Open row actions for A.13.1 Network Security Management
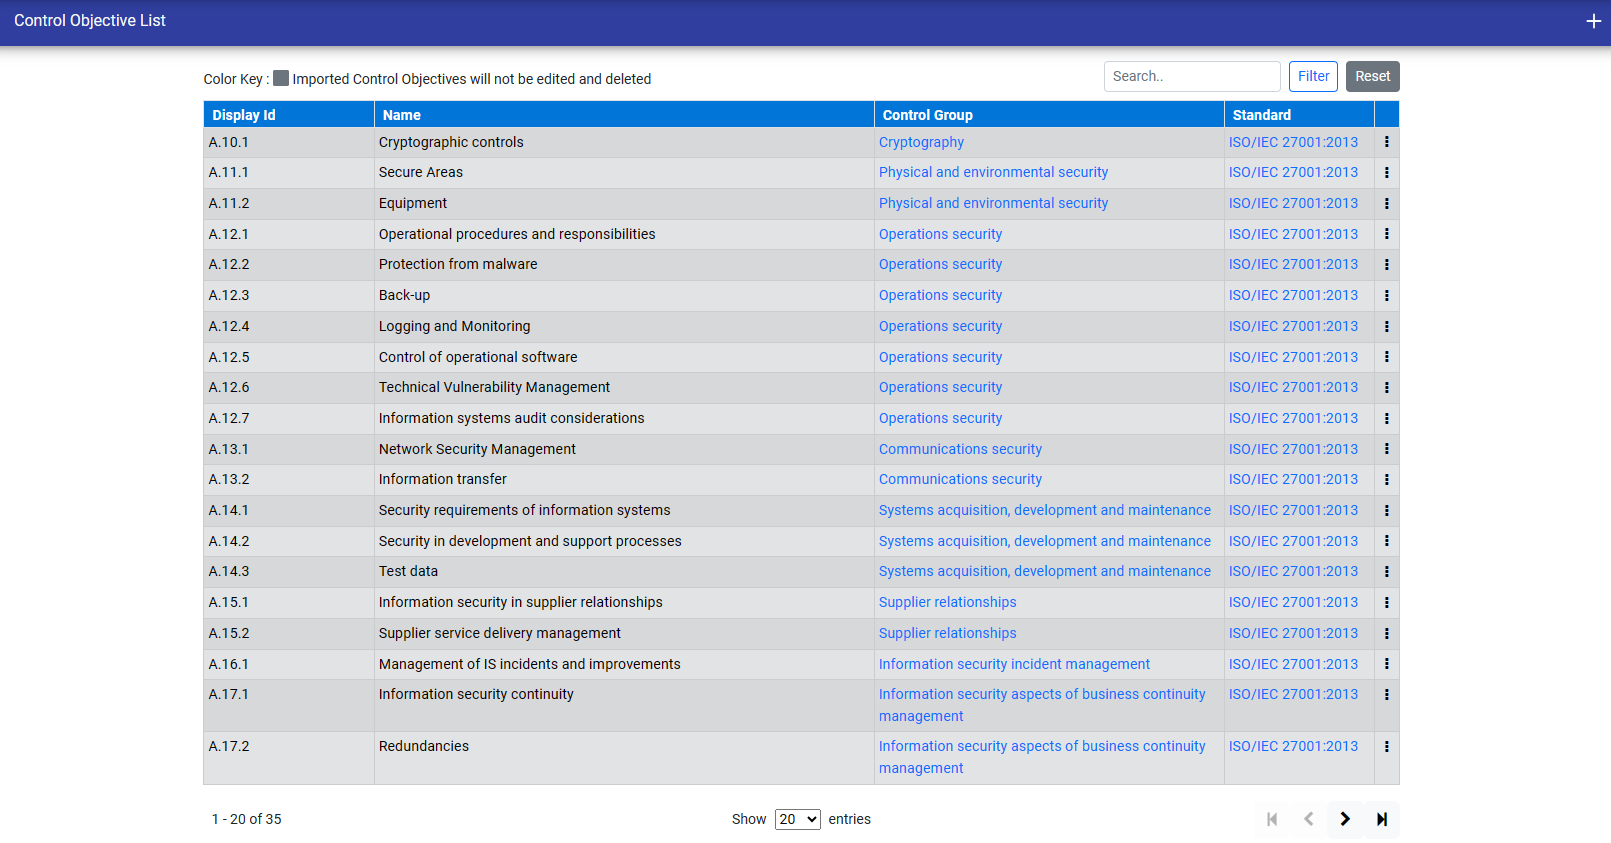1611x843 pixels. coord(1386,449)
